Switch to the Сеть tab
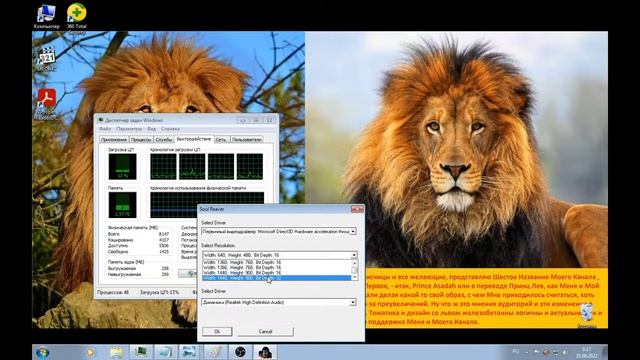Screen dimensions: 640x360 (x=221, y=140)
